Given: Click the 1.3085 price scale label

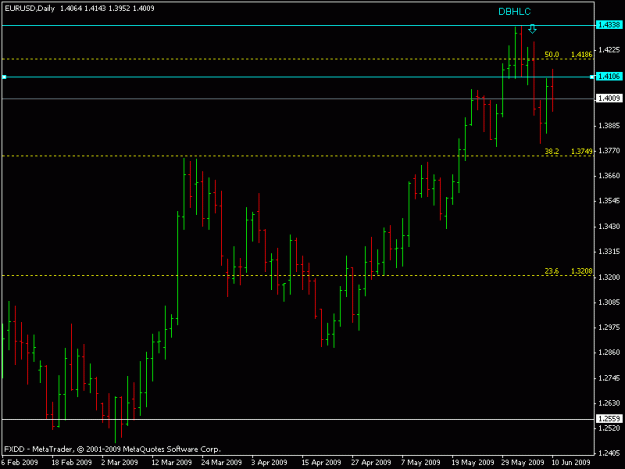Looking at the screenshot, I should pyautogui.click(x=609, y=302).
